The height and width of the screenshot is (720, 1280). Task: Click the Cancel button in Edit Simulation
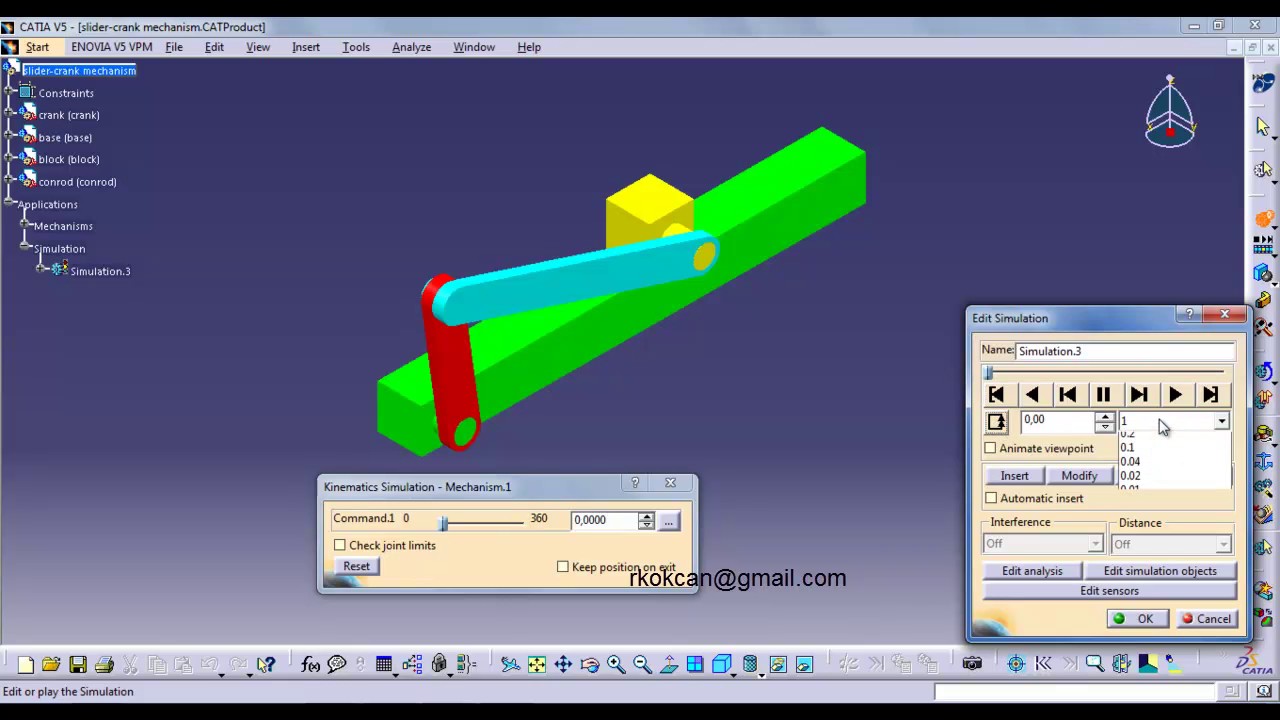(1205, 619)
